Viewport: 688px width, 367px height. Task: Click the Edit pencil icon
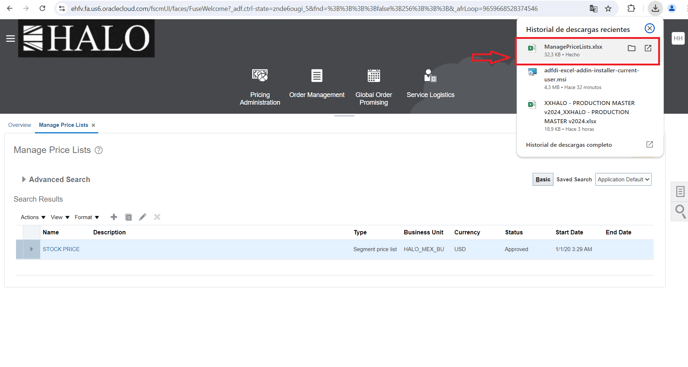pos(143,217)
